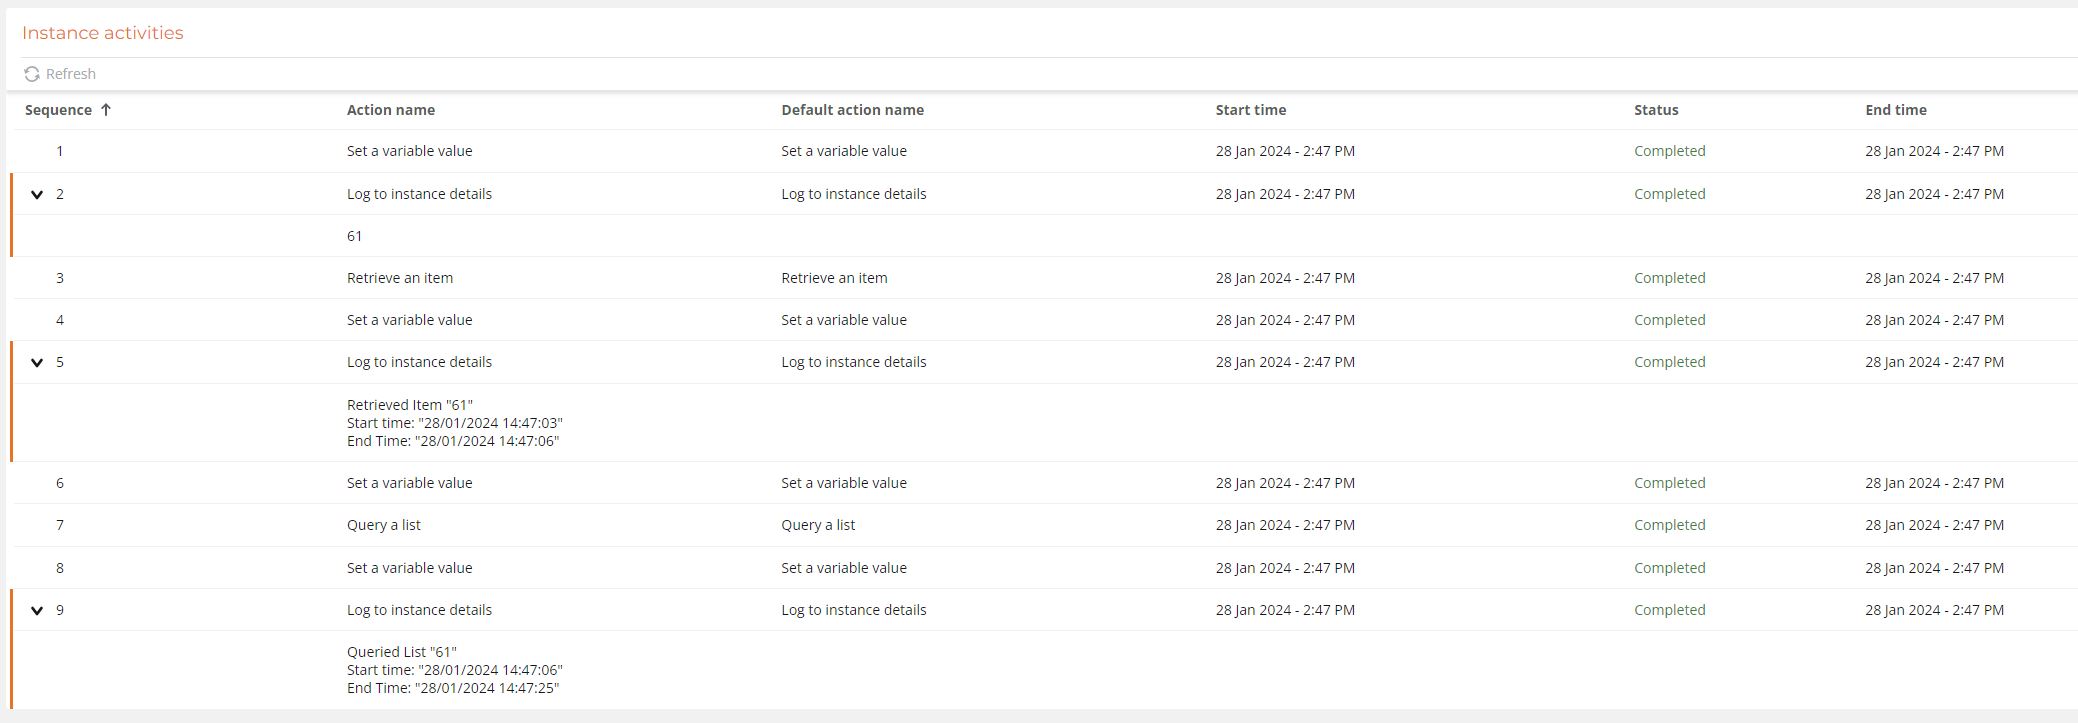Viewport: 2078px width, 723px height.
Task: Select sequence 4 default action name cell
Action: click(844, 320)
